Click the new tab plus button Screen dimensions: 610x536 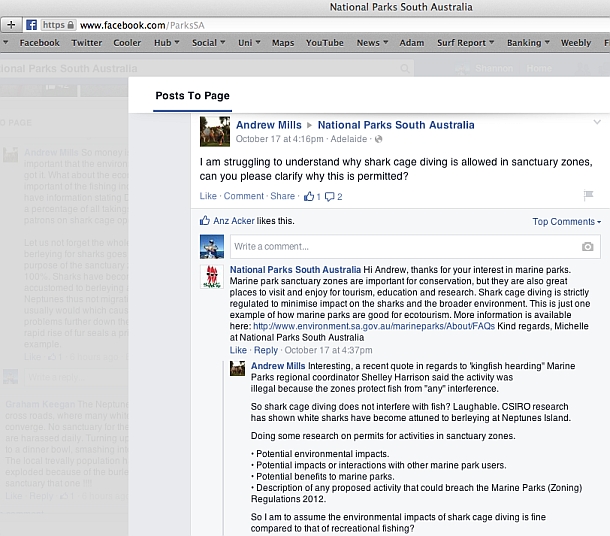point(11,25)
